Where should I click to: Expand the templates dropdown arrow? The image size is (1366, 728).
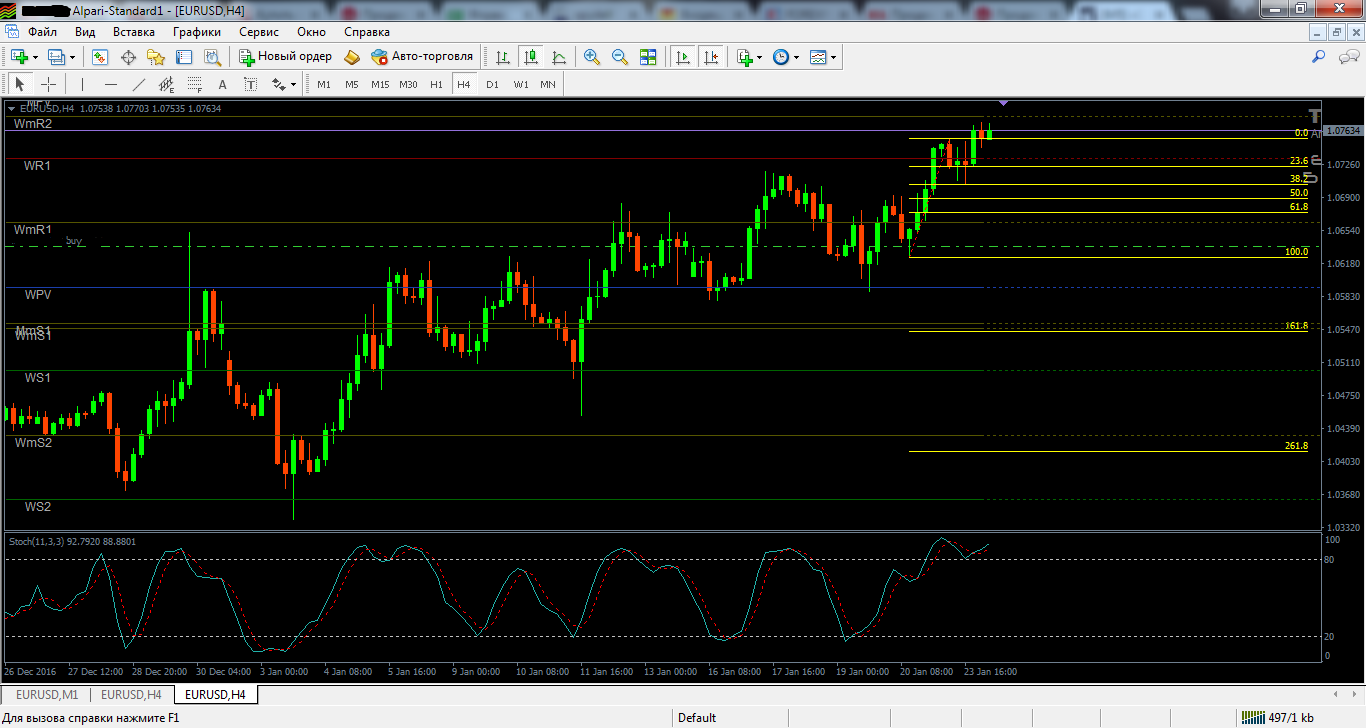(833, 57)
